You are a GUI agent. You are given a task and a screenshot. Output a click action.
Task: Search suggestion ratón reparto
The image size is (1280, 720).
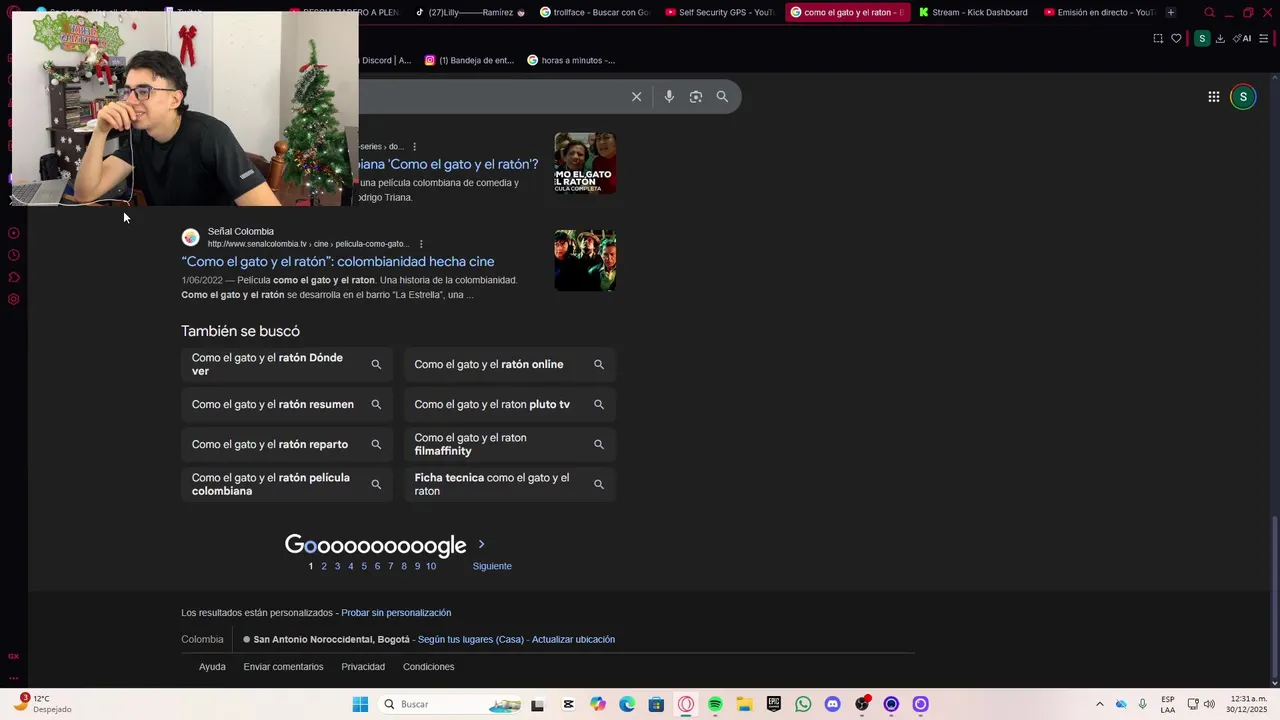287,445
